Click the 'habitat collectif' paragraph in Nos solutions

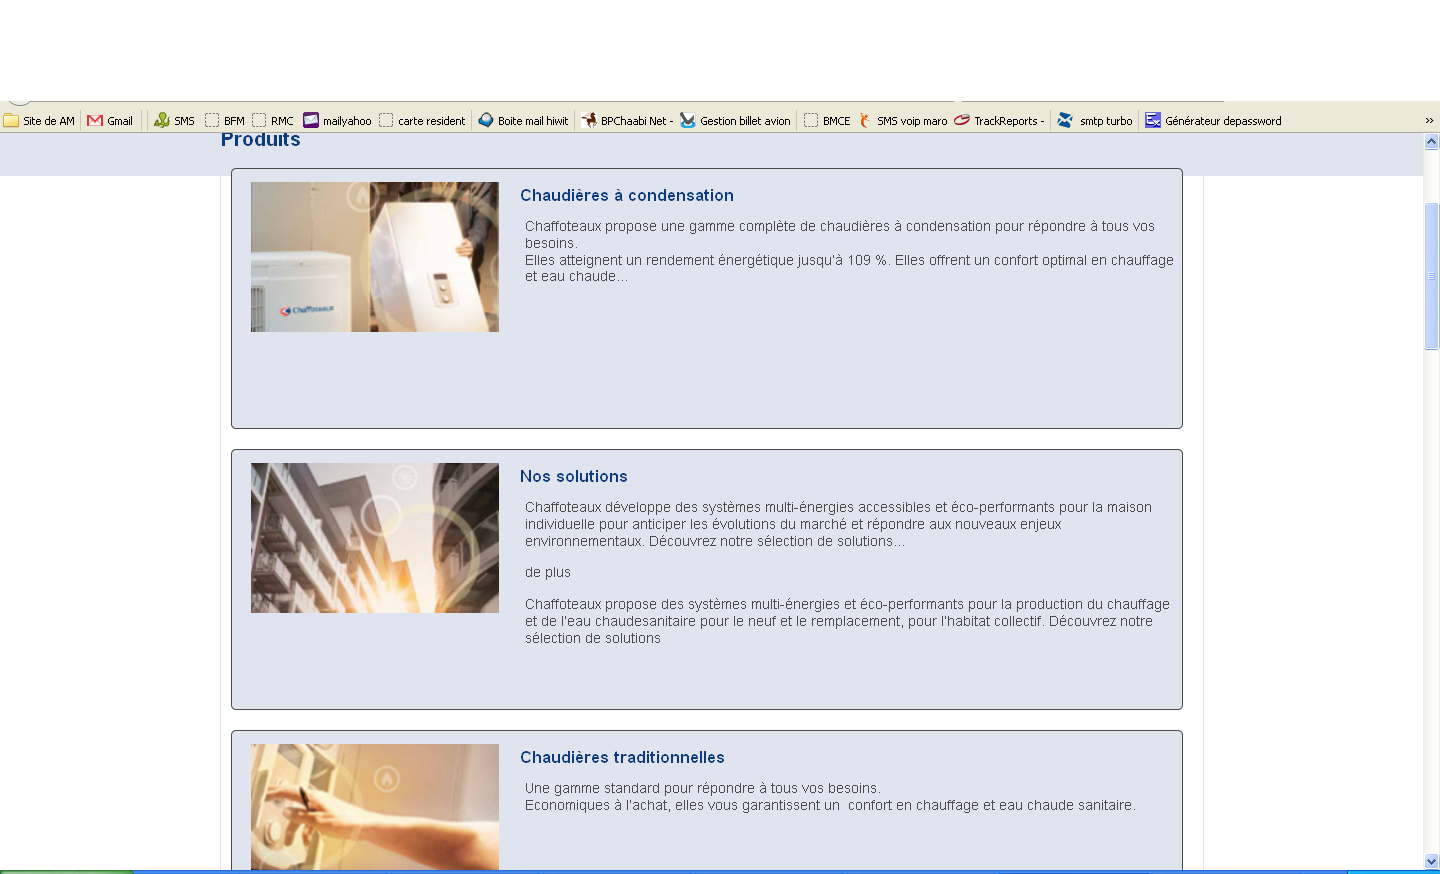(847, 621)
